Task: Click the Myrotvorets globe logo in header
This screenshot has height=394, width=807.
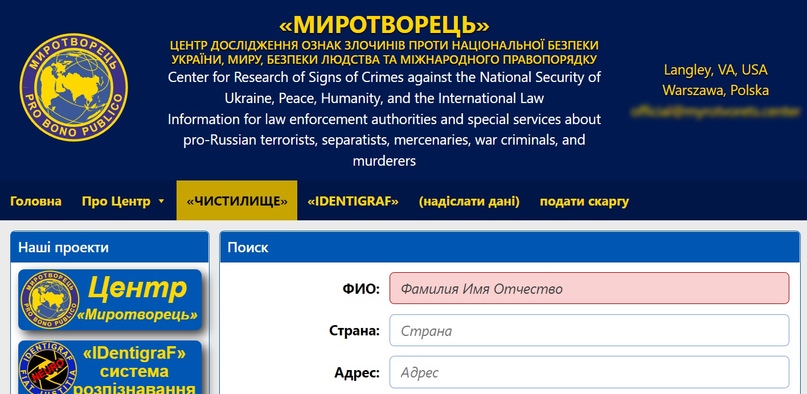Action: (74, 87)
